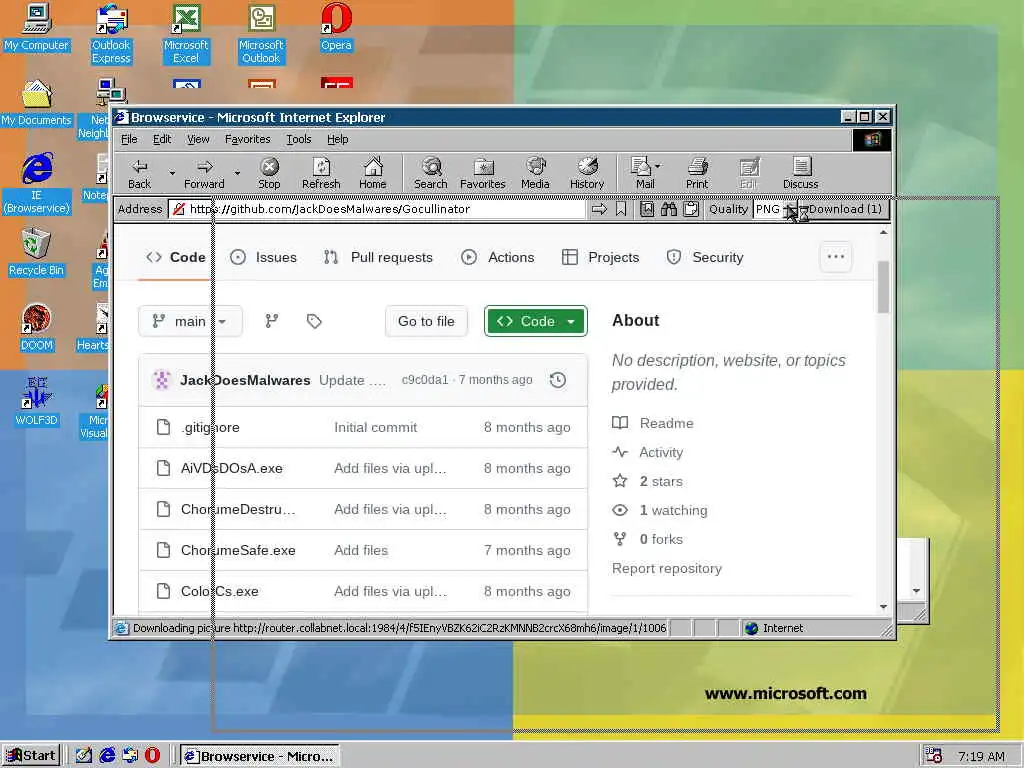Open the Edit menu
The image size is (1024, 768).
pyautogui.click(x=162, y=139)
